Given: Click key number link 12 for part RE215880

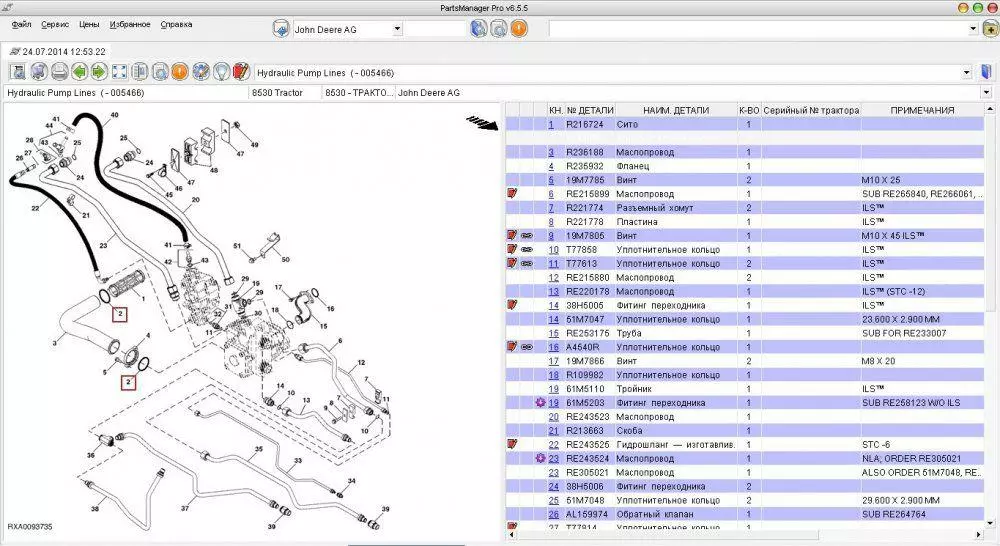Looking at the screenshot, I should point(553,278).
